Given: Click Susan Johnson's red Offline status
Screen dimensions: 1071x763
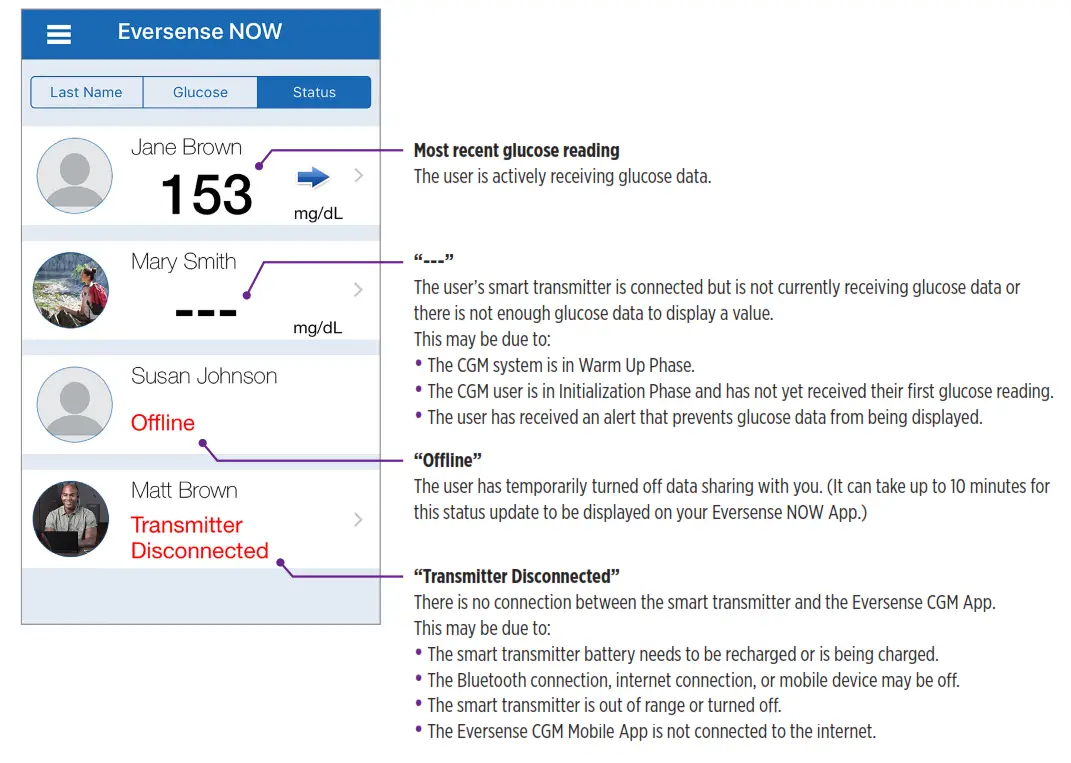Looking at the screenshot, I should click(163, 423).
